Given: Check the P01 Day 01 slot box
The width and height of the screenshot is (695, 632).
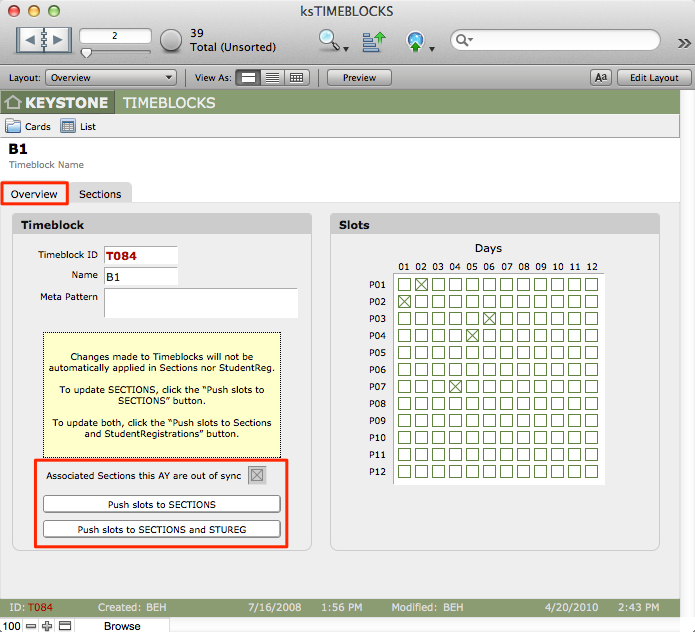Looking at the screenshot, I should click(x=405, y=285).
